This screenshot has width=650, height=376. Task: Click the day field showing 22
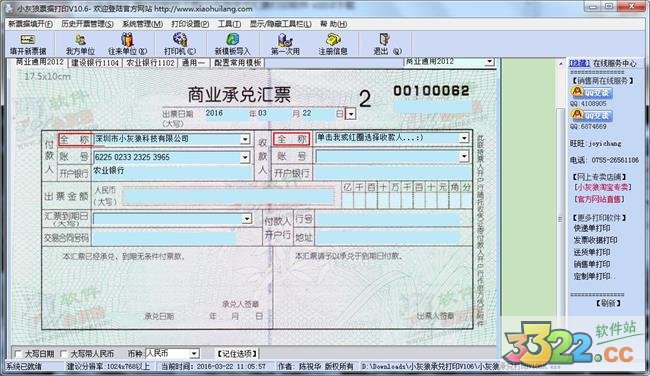(317, 113)
